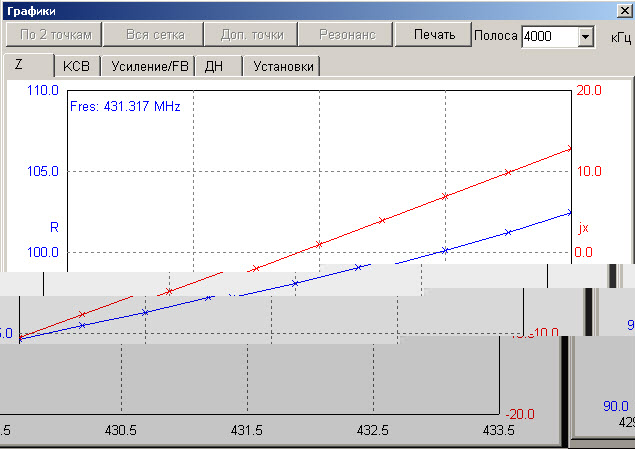
Task: Click the last red jX curve marker
Action: (571, 148)
